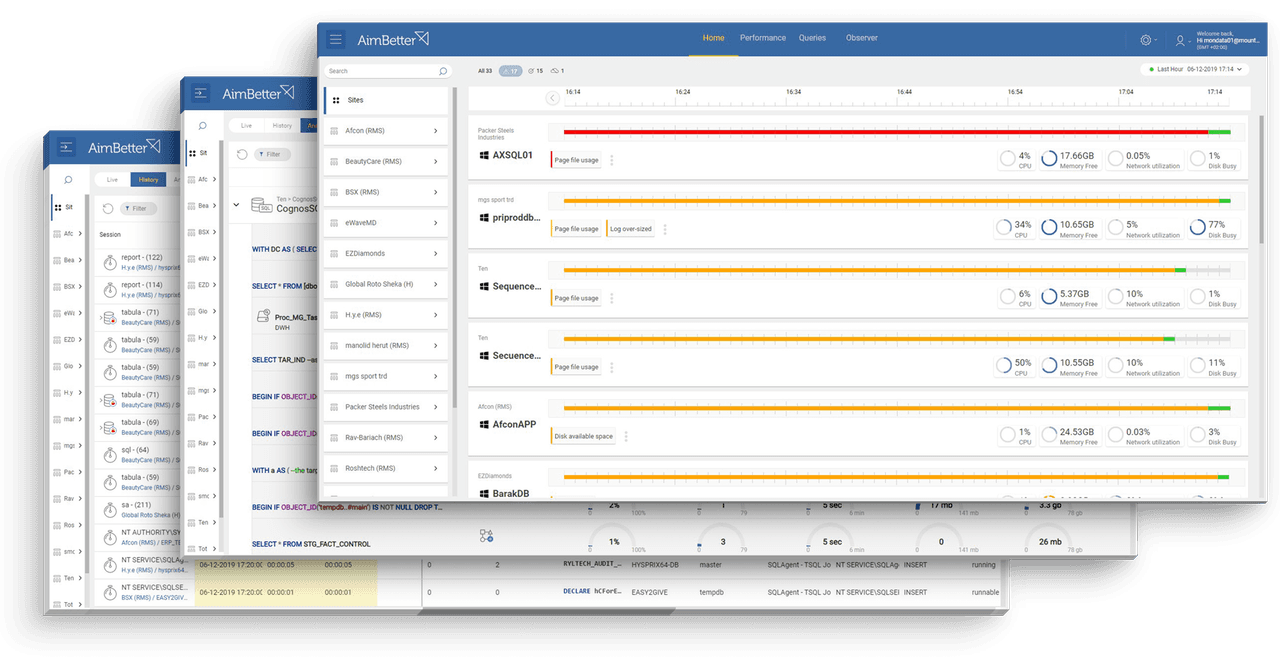Click the Search input field in Home window

388,71
